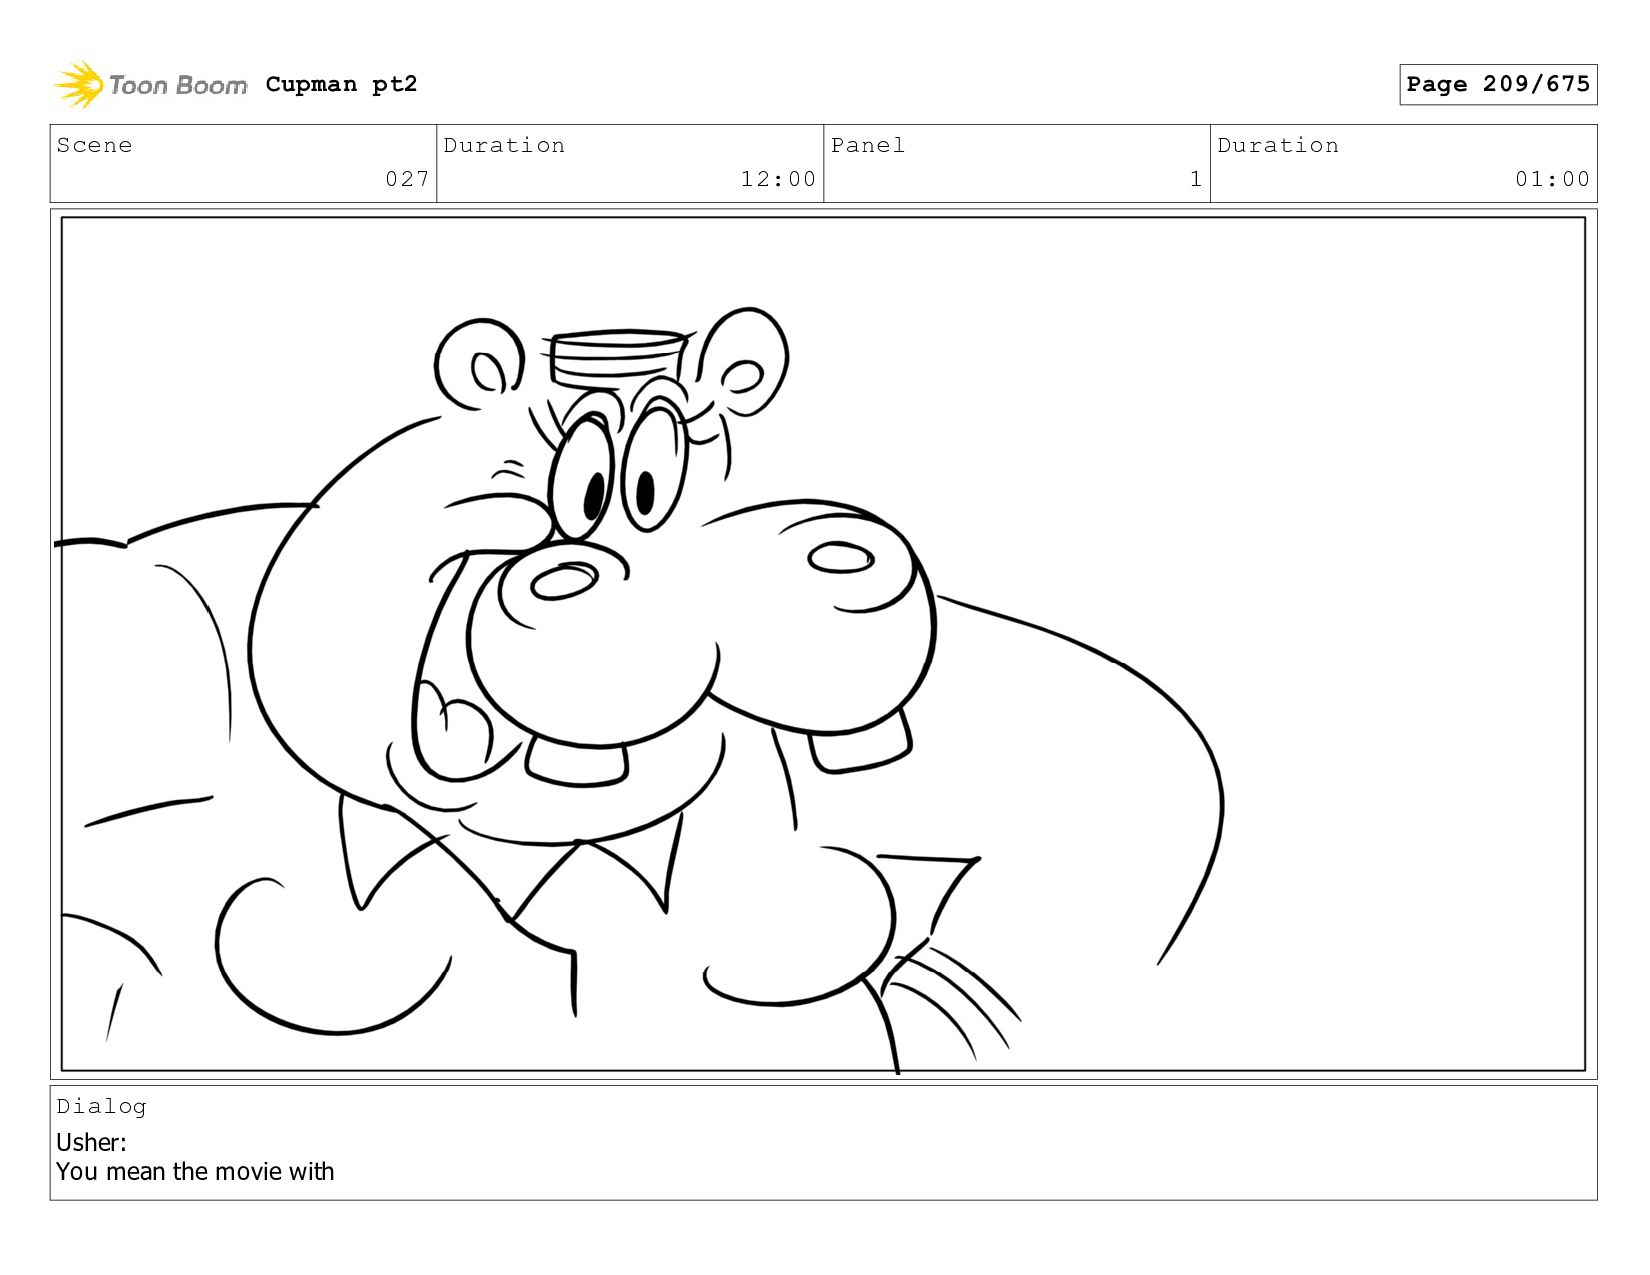Select the panel duration value "01:00"
This screenshot has width=1650, height=1275.
pyautogui.click(x=1552, y=179)
